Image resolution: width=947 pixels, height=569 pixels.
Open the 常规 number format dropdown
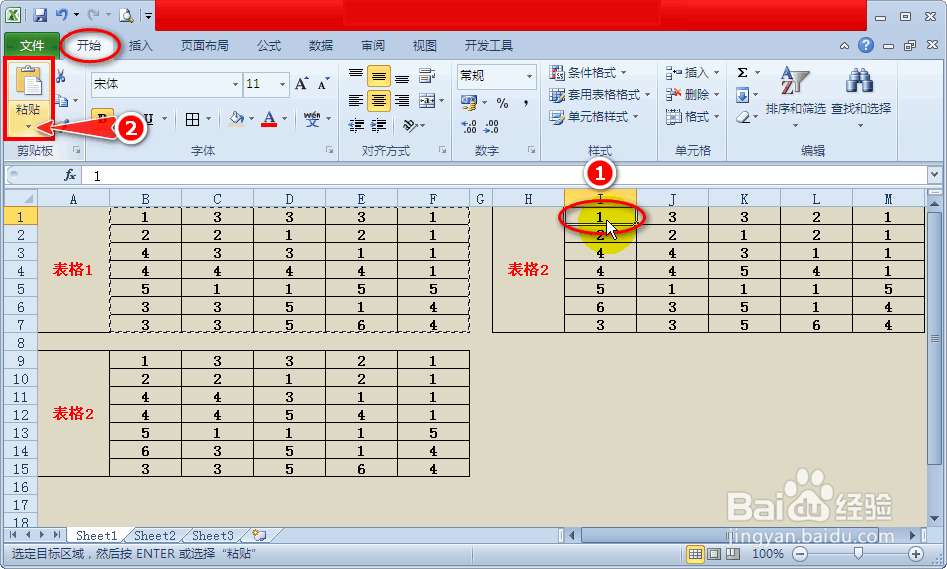(529, 76)
